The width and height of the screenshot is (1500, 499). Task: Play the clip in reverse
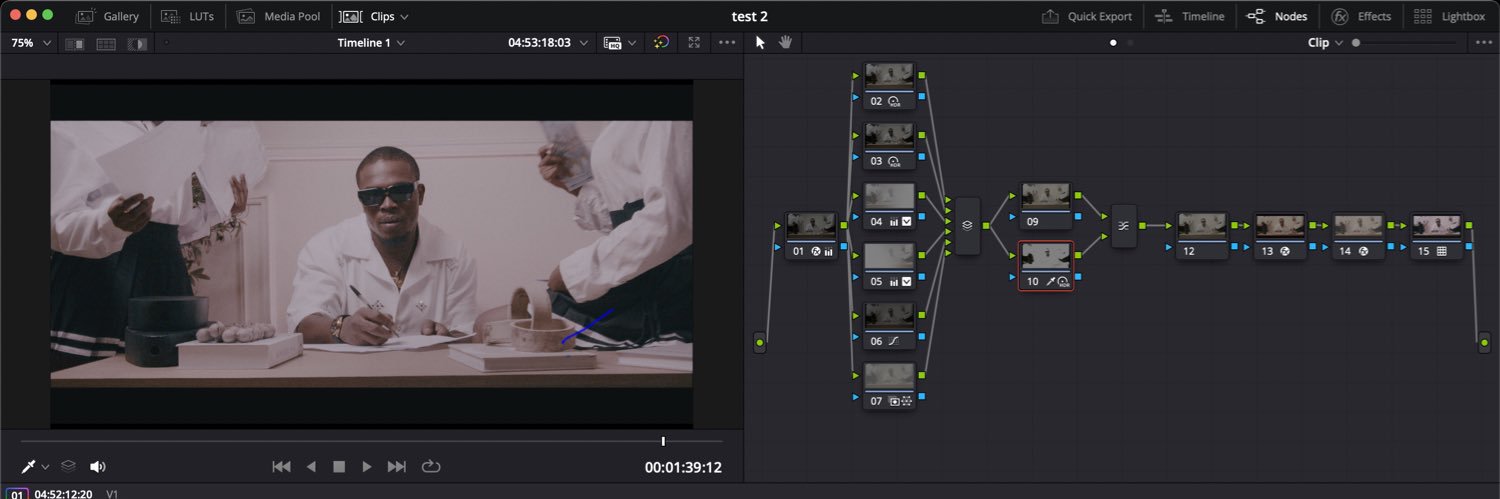click(311, 467)
